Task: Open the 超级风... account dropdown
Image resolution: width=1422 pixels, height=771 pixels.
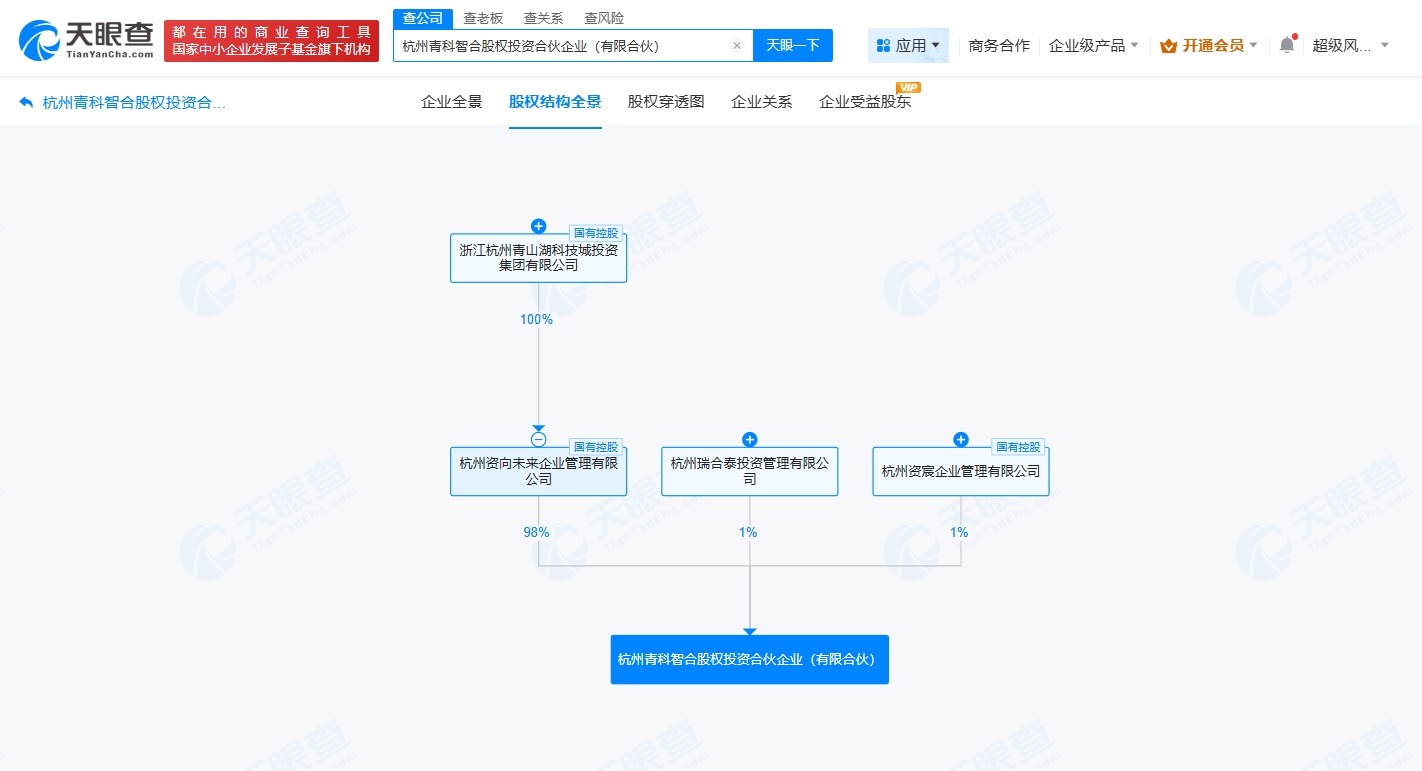Action: [x=1352, y=45]
